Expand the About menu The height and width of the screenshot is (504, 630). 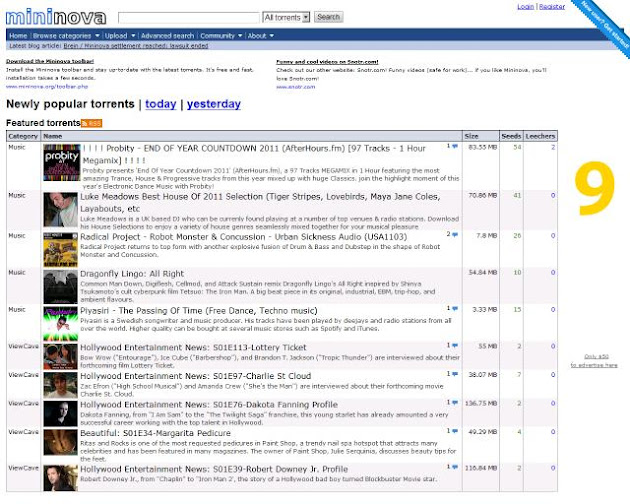[x=260, y=36]
